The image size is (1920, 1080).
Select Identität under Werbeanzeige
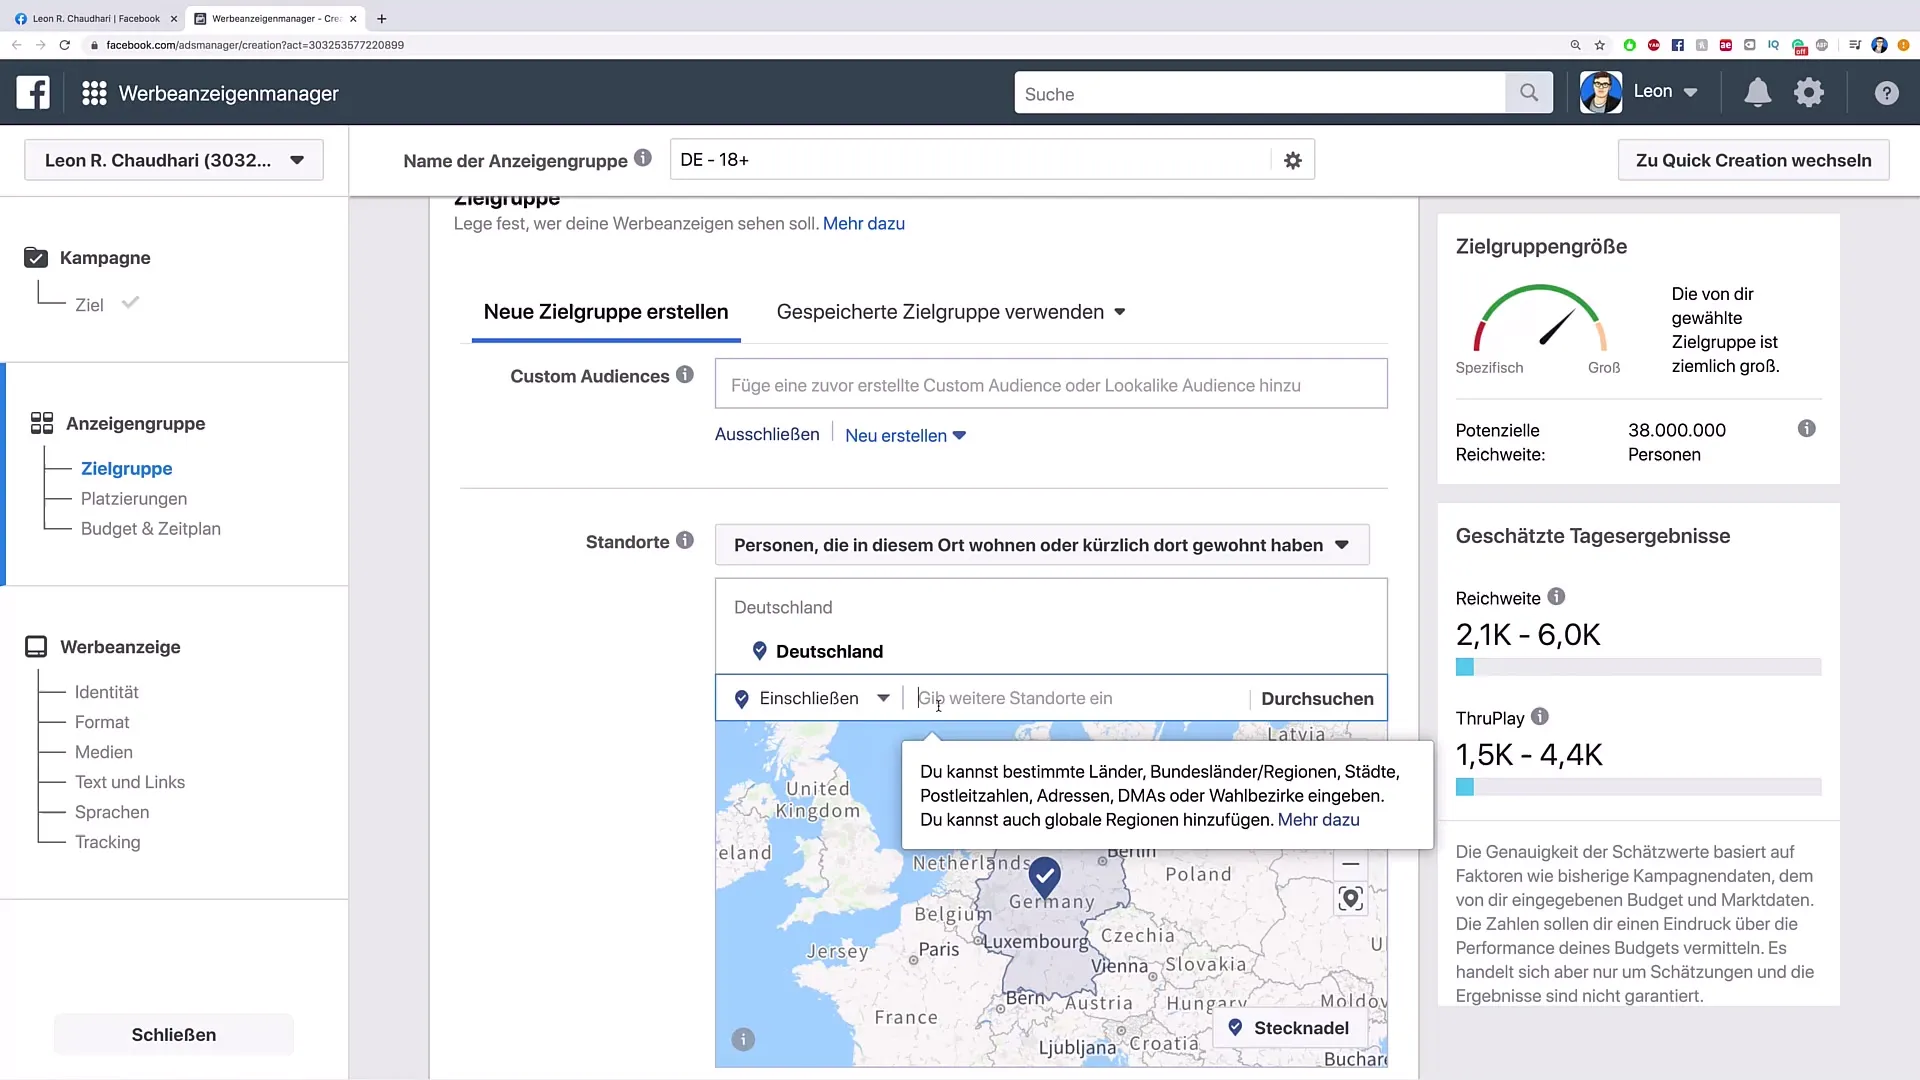(x=106, y=692)
